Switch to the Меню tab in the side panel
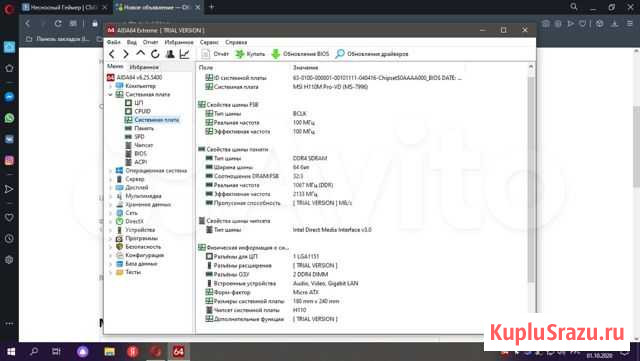This screenshot has width=640, height=361. tap(115, 66)
